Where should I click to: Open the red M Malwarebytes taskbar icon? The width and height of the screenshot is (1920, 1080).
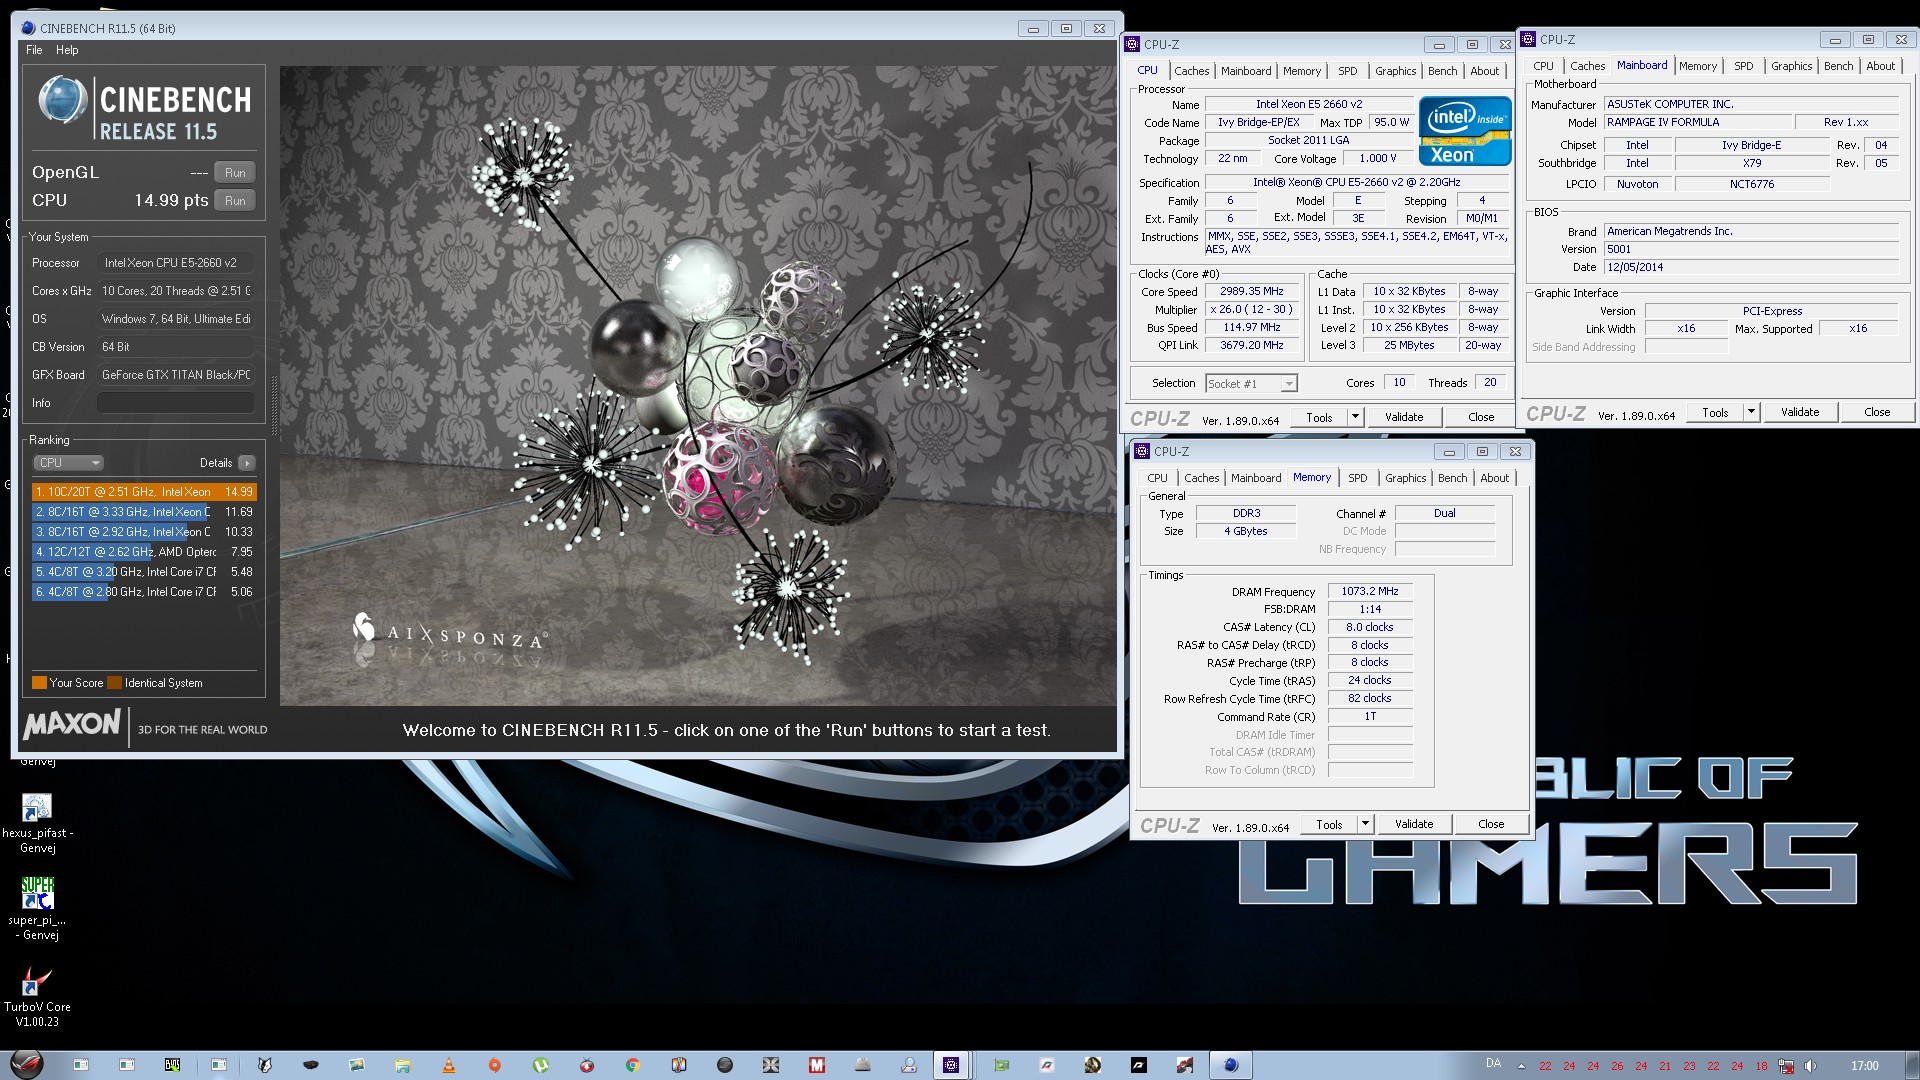(x=817, y=1065)
